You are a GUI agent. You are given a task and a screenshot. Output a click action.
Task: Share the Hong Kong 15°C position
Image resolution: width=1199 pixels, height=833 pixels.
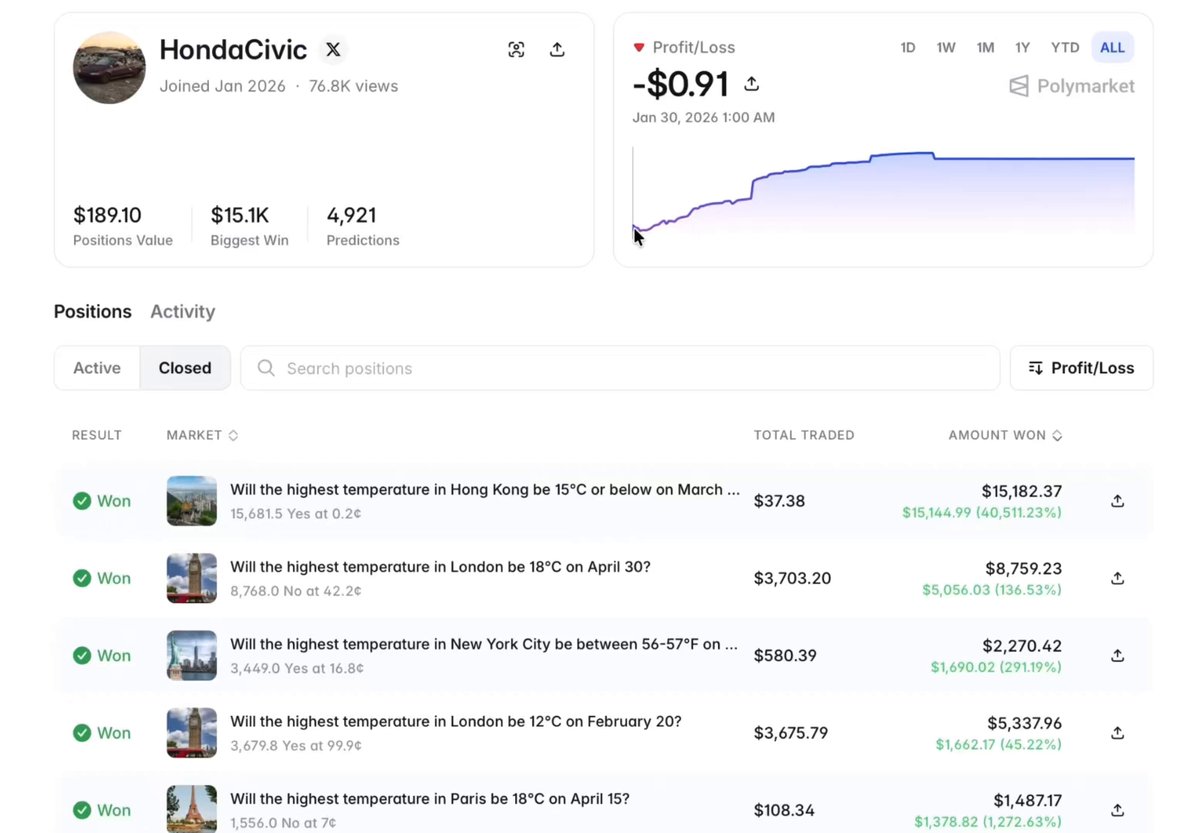click(1117, 501)
